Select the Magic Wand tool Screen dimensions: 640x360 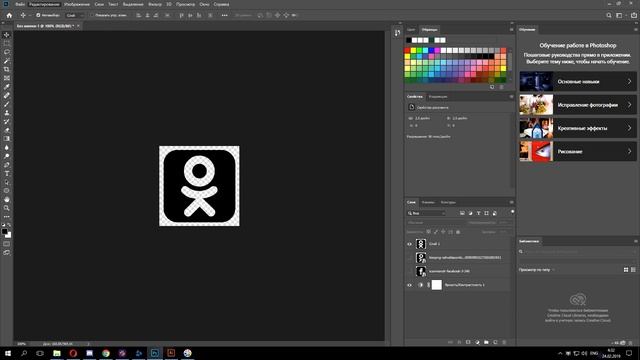click(x=7, y=61)
